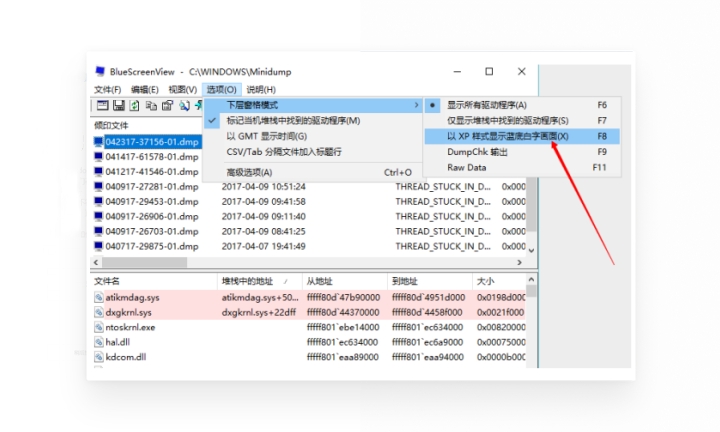Click the icon beside 040717-29875-01.dmp
The width and height of the screenshot is (720, 432).
pos(98,246)
